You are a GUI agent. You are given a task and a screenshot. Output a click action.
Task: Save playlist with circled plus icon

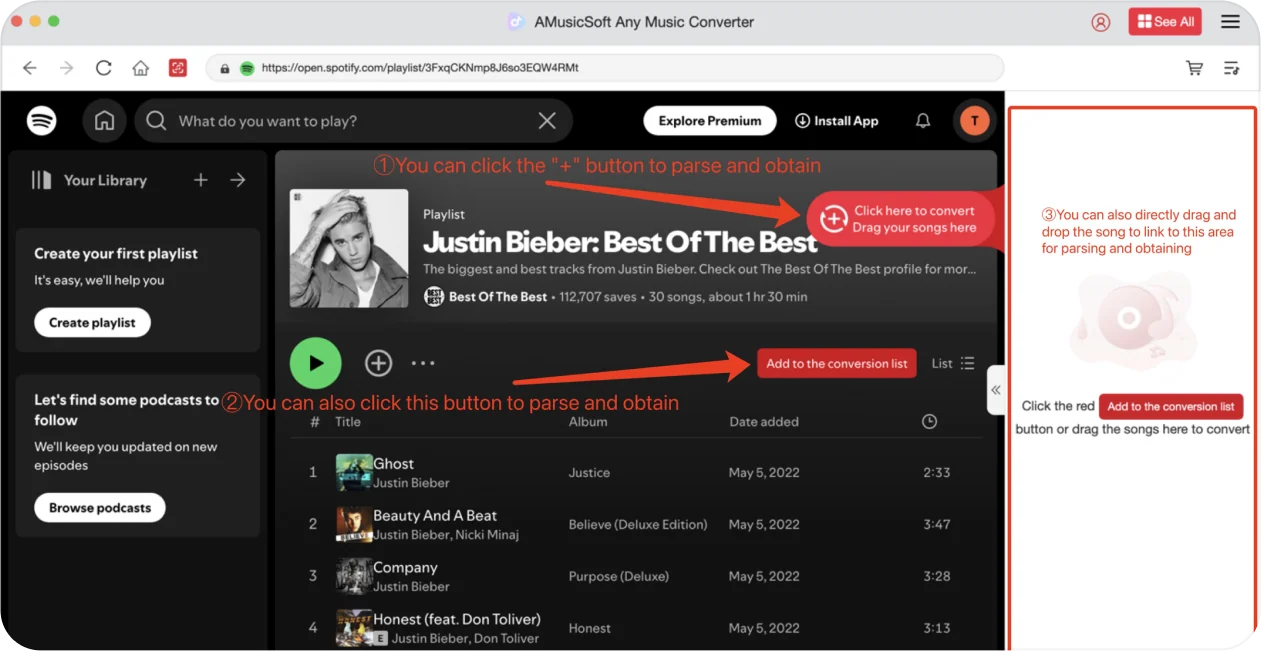click(x=378, y=363)
